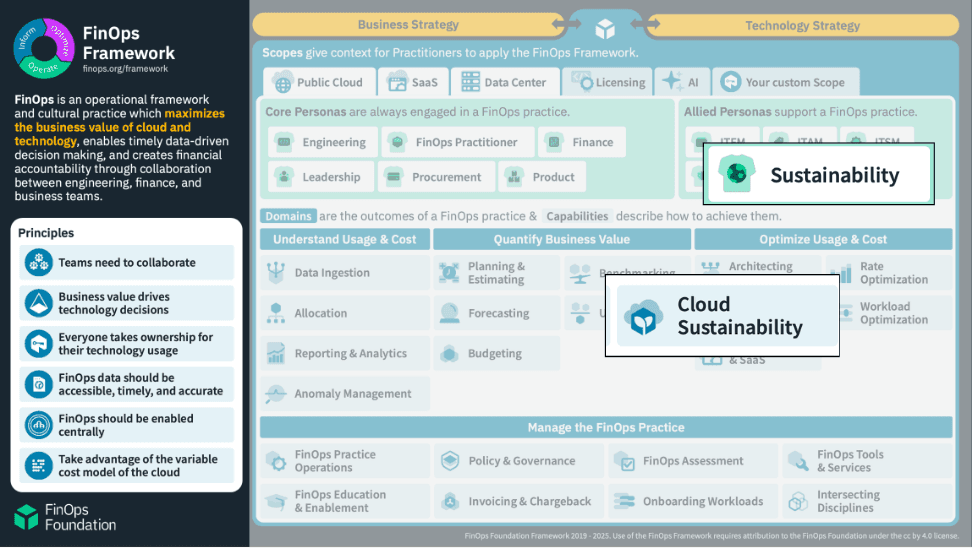
Task: Open the Architecting capability
Action: point(759,265)
